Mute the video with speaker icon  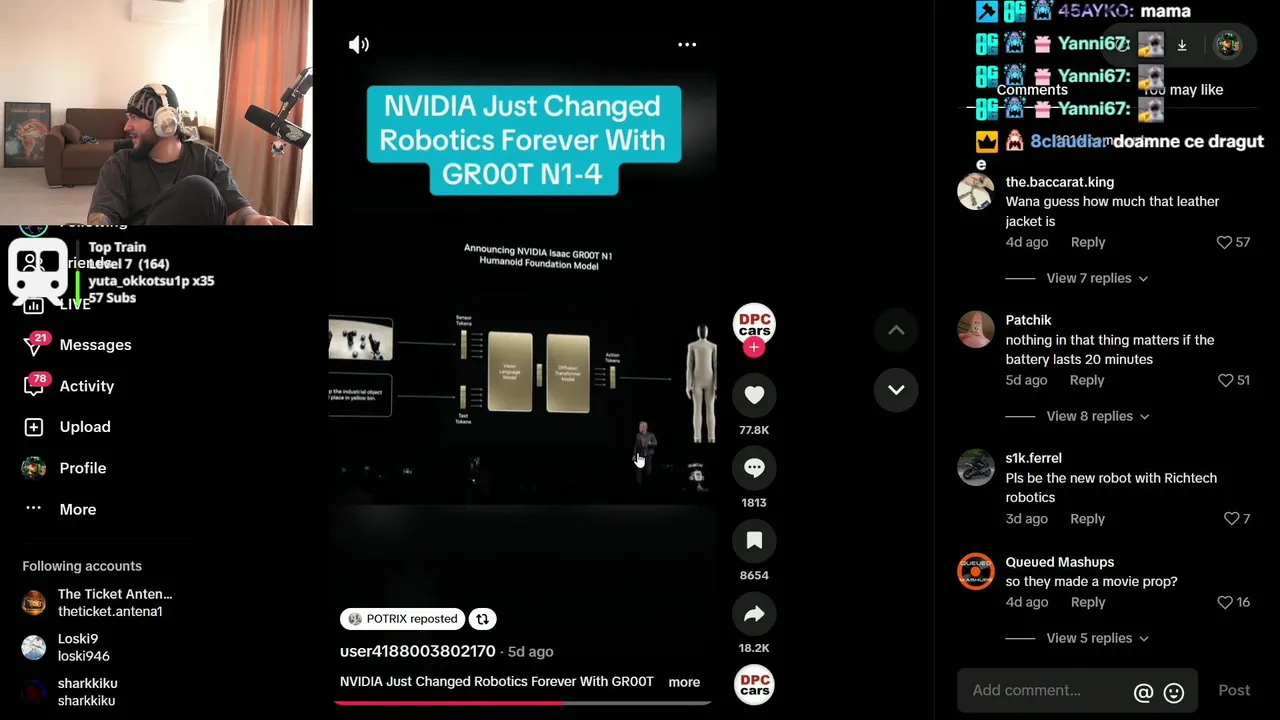click(x=359, y=44)
